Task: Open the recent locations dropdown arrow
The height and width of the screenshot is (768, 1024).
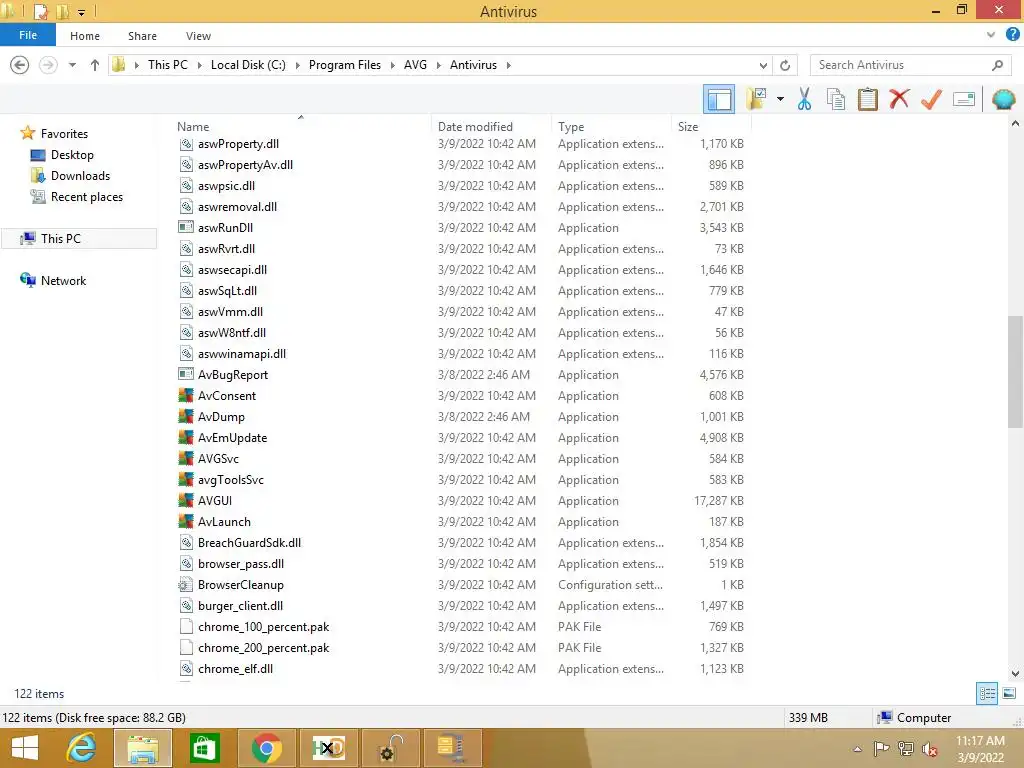Action: point(72,65)
